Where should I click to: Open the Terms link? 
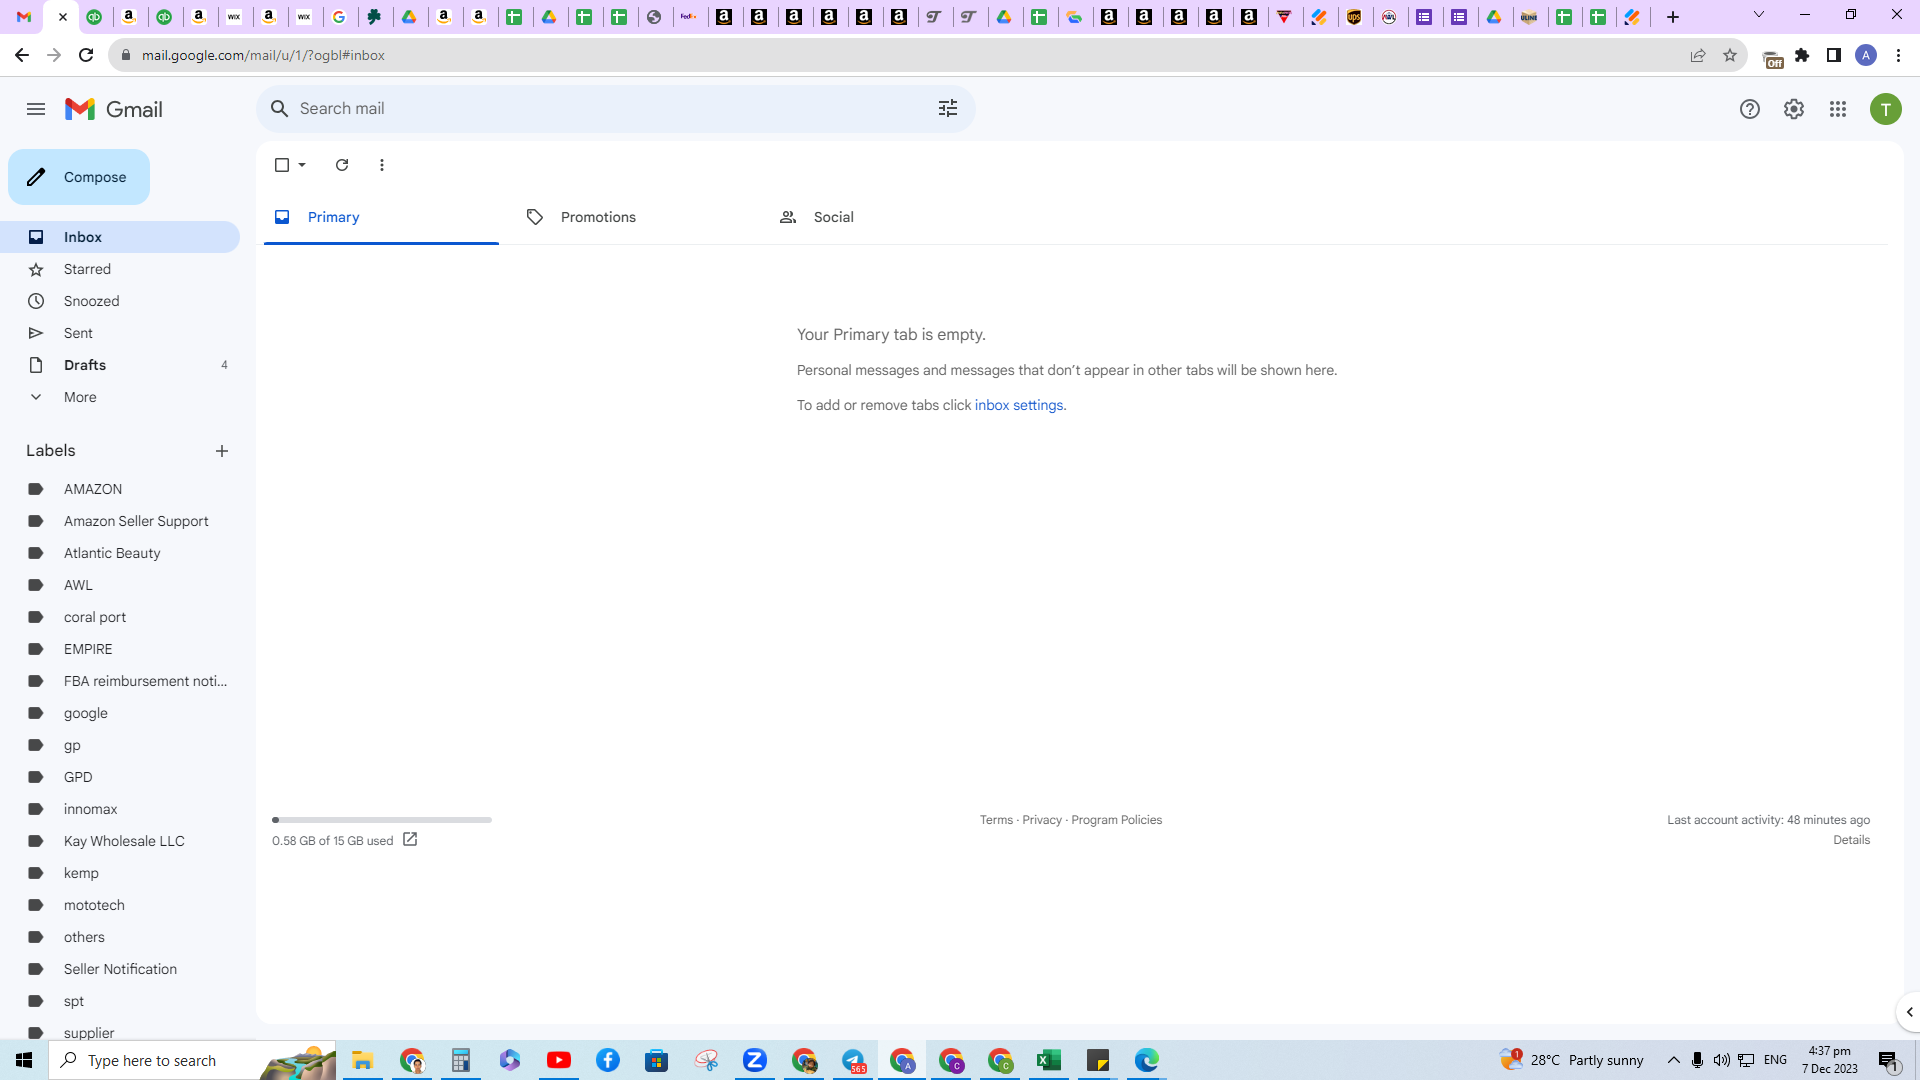[x=996, y=820]
